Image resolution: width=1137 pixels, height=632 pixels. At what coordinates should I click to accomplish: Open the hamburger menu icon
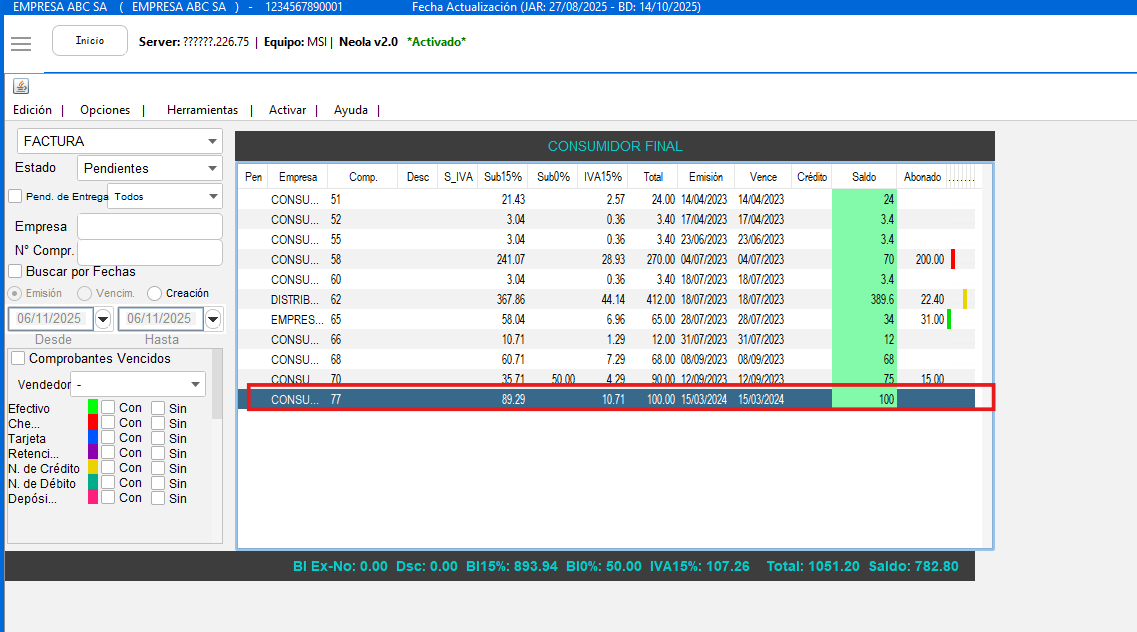21,43
